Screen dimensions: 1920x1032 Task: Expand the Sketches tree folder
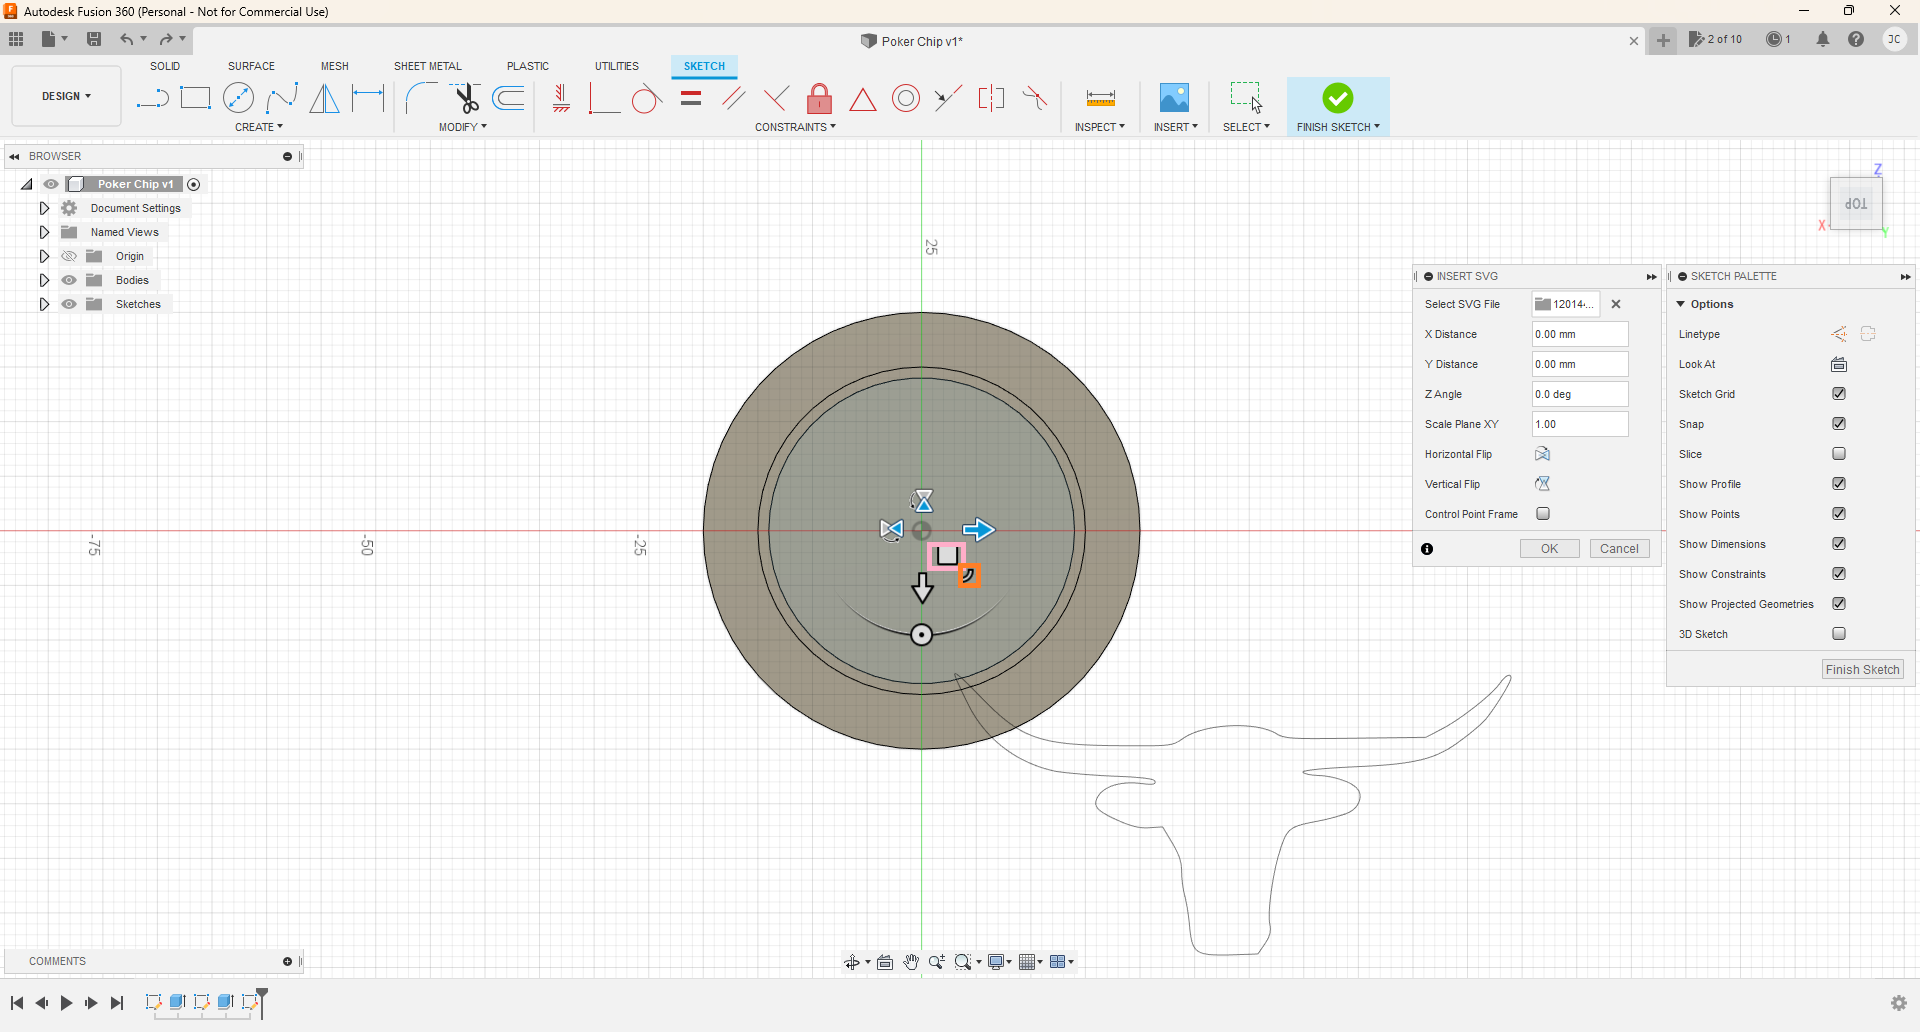tap(44, 304)
